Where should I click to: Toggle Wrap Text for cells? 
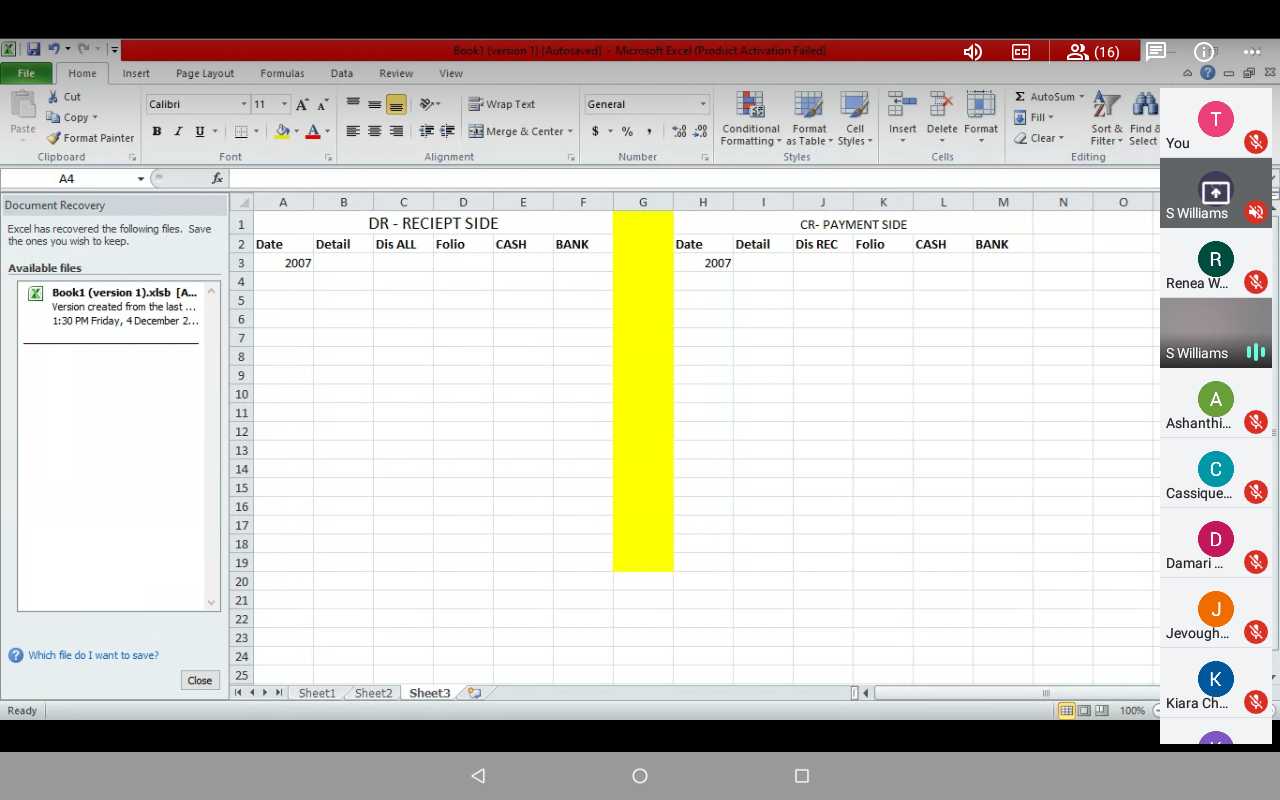click(x=502, y=104)
